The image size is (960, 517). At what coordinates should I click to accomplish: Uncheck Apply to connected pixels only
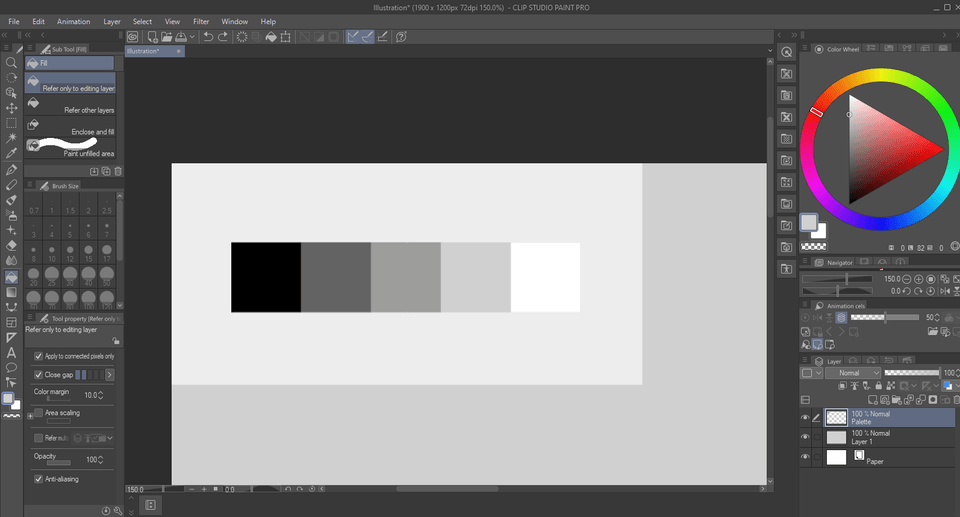coord(39,356)
